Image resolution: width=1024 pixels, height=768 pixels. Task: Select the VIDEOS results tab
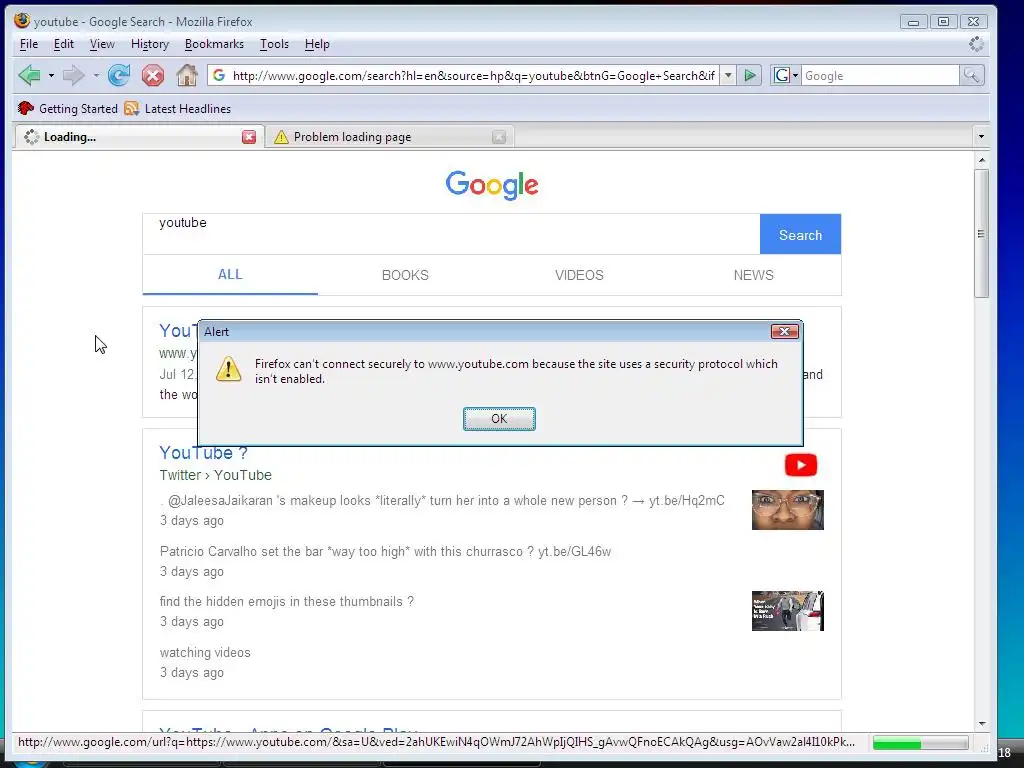pos(579,276)
